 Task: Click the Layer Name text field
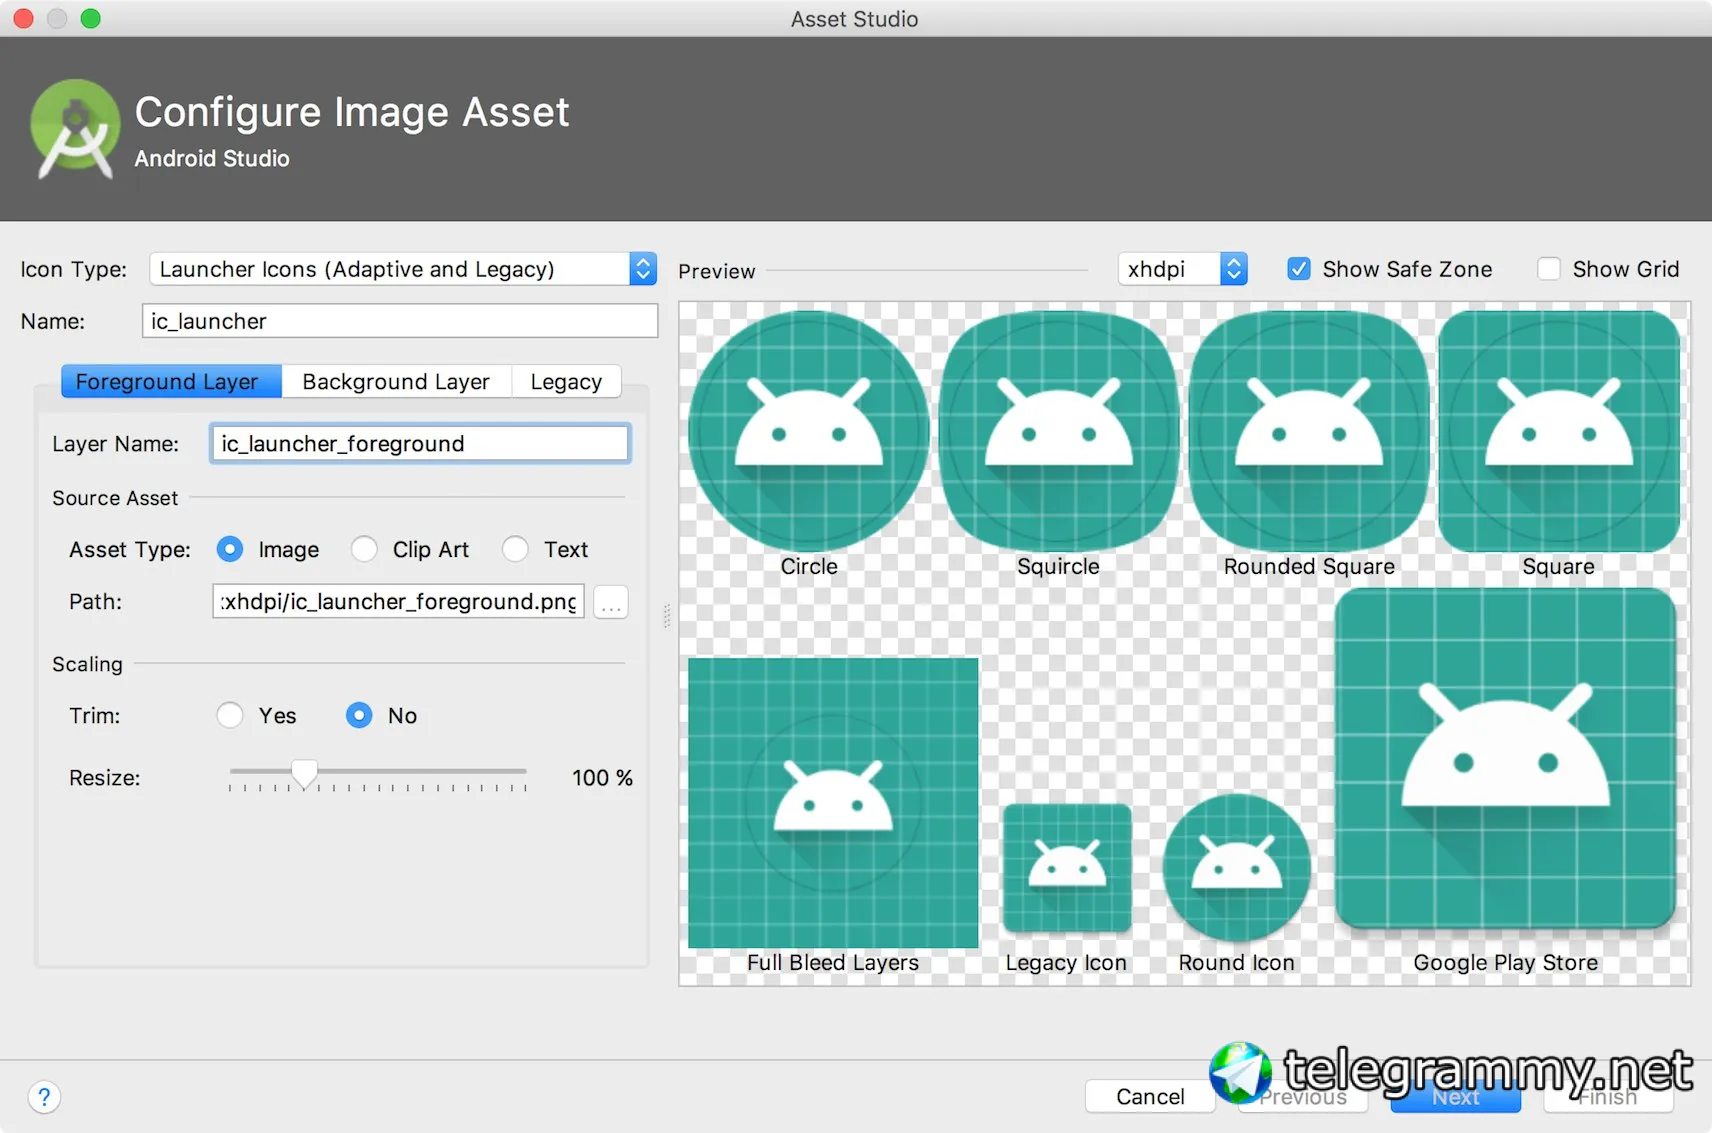click(420, 444)
